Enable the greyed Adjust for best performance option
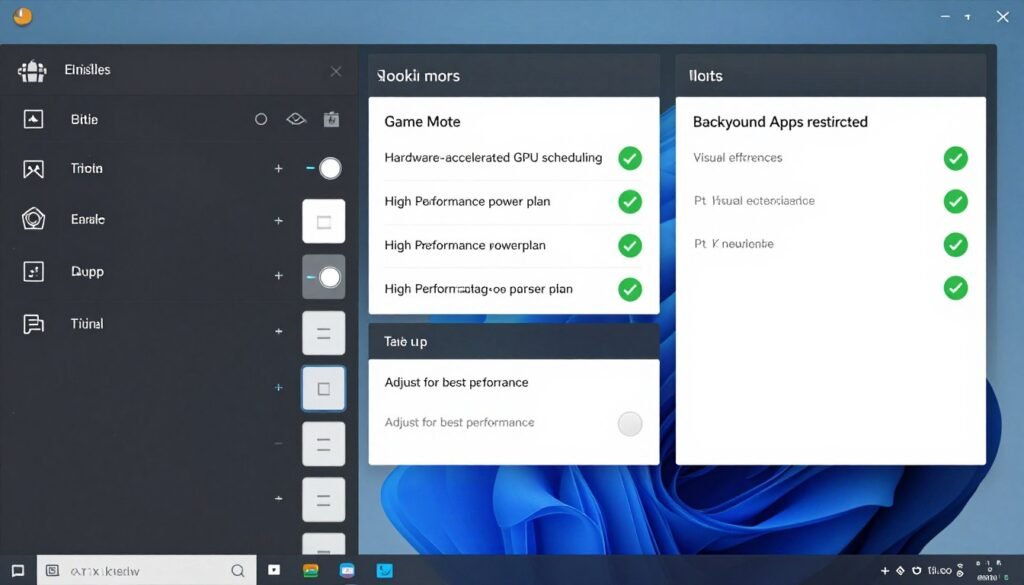 (630, 424)
